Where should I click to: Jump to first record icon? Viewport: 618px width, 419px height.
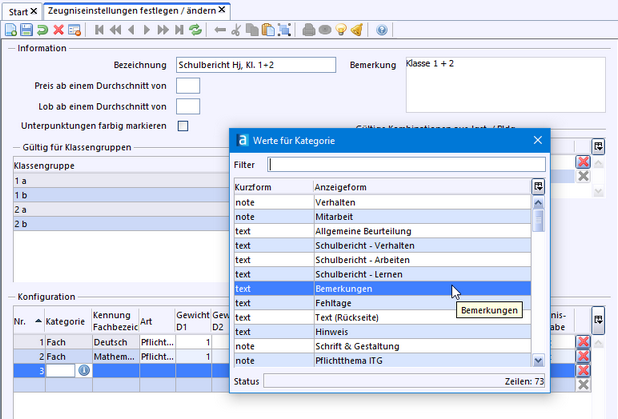pyautogui.click(x=99, y=30)
